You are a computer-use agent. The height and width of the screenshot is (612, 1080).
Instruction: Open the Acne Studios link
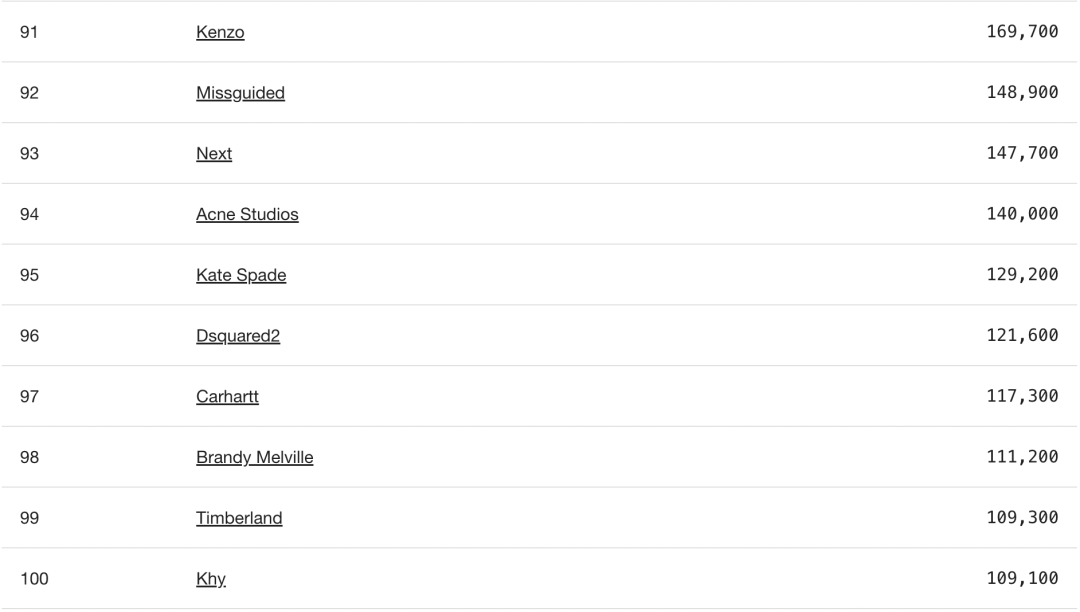click(247, 214)
